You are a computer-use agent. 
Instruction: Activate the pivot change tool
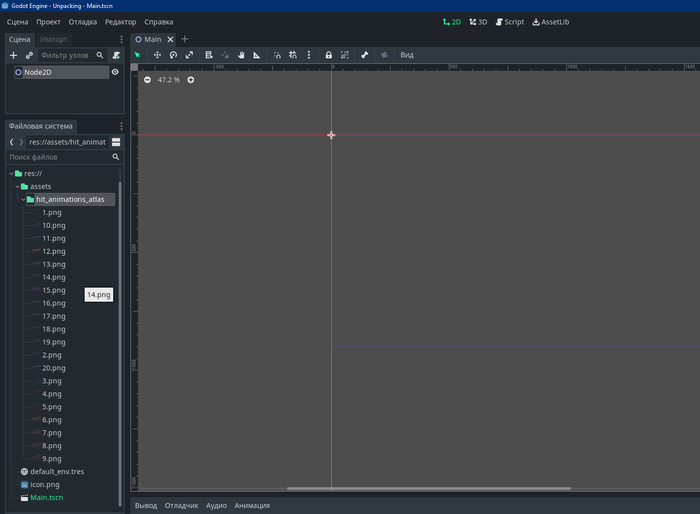[x=225, y=55]
